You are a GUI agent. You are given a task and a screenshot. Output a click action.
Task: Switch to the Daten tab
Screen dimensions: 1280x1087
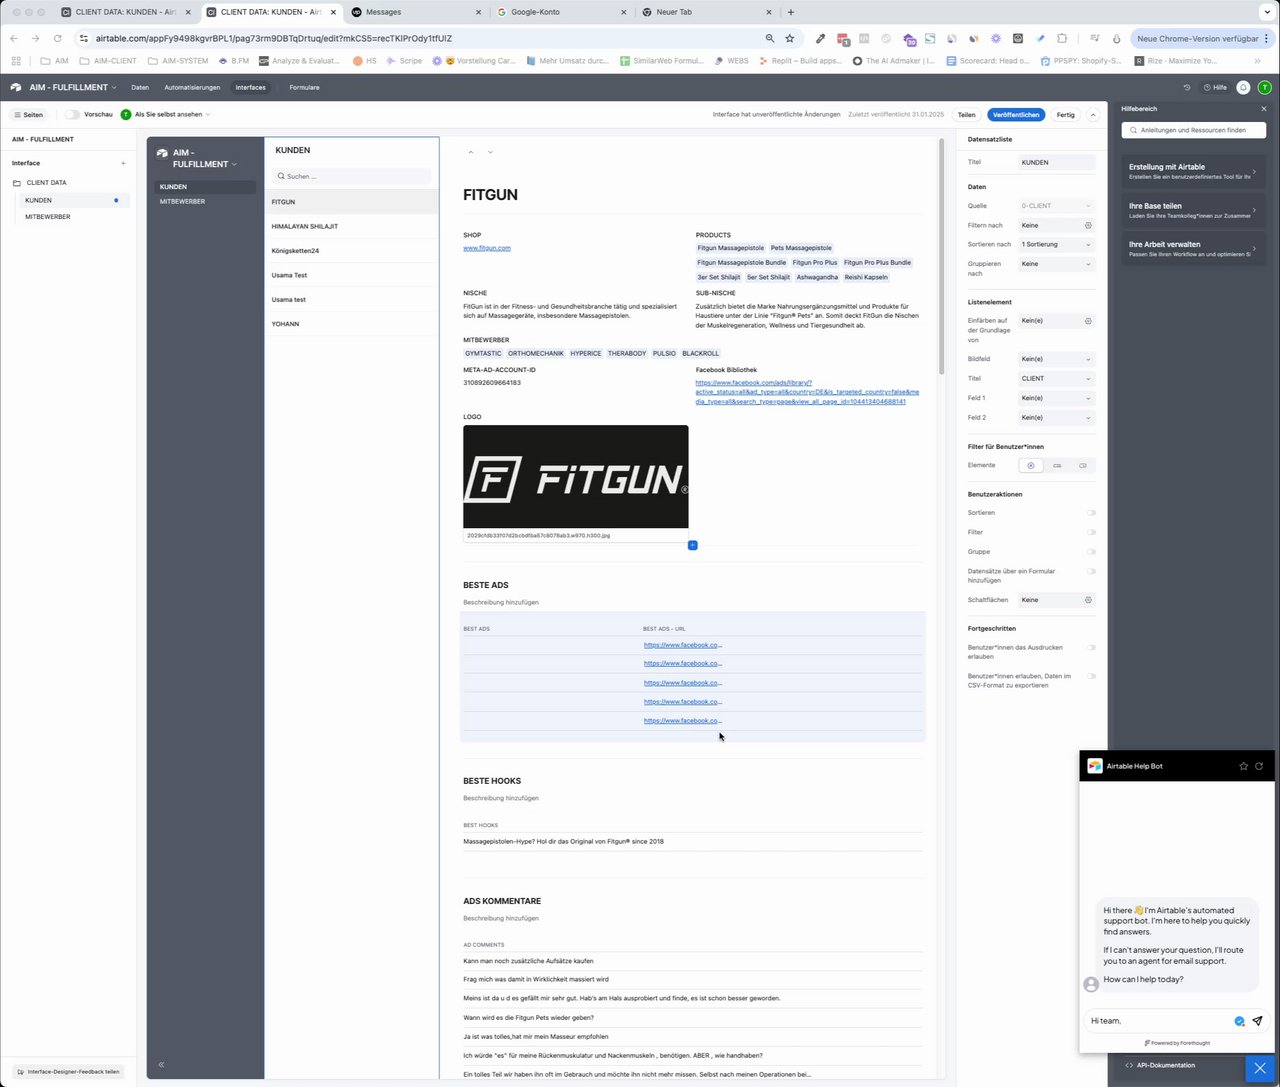pos(140,87)
